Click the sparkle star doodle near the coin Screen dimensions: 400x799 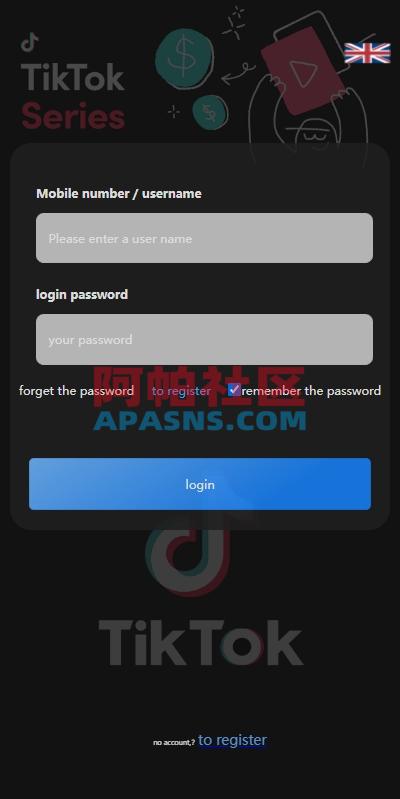(234, 23)
